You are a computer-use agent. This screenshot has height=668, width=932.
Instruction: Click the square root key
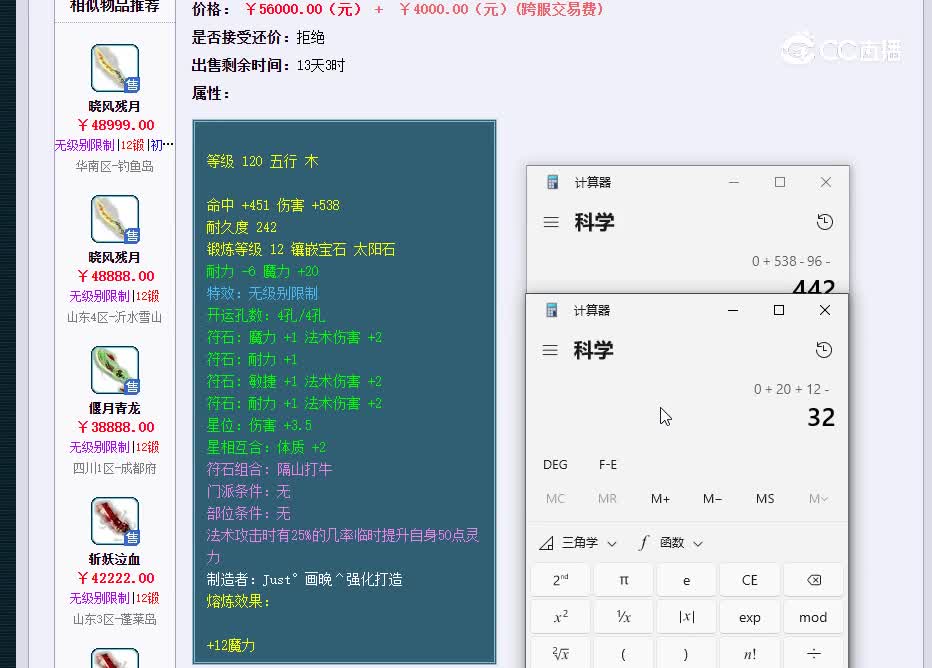point(561,654)
